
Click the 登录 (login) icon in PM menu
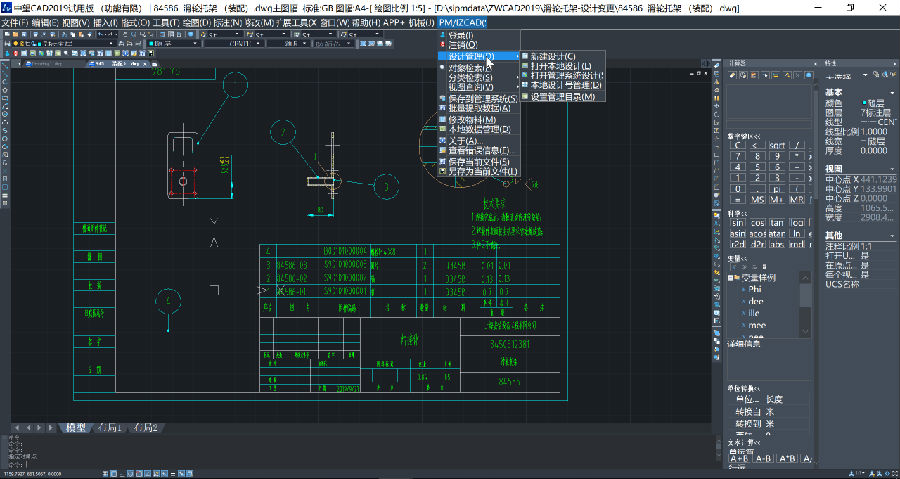coord(444,35)
